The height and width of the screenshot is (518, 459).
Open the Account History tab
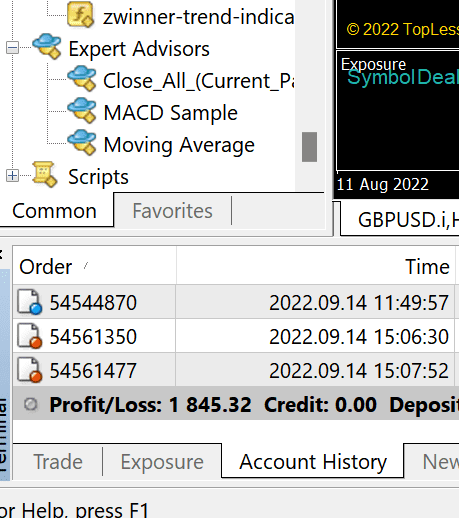click(313, 462)
